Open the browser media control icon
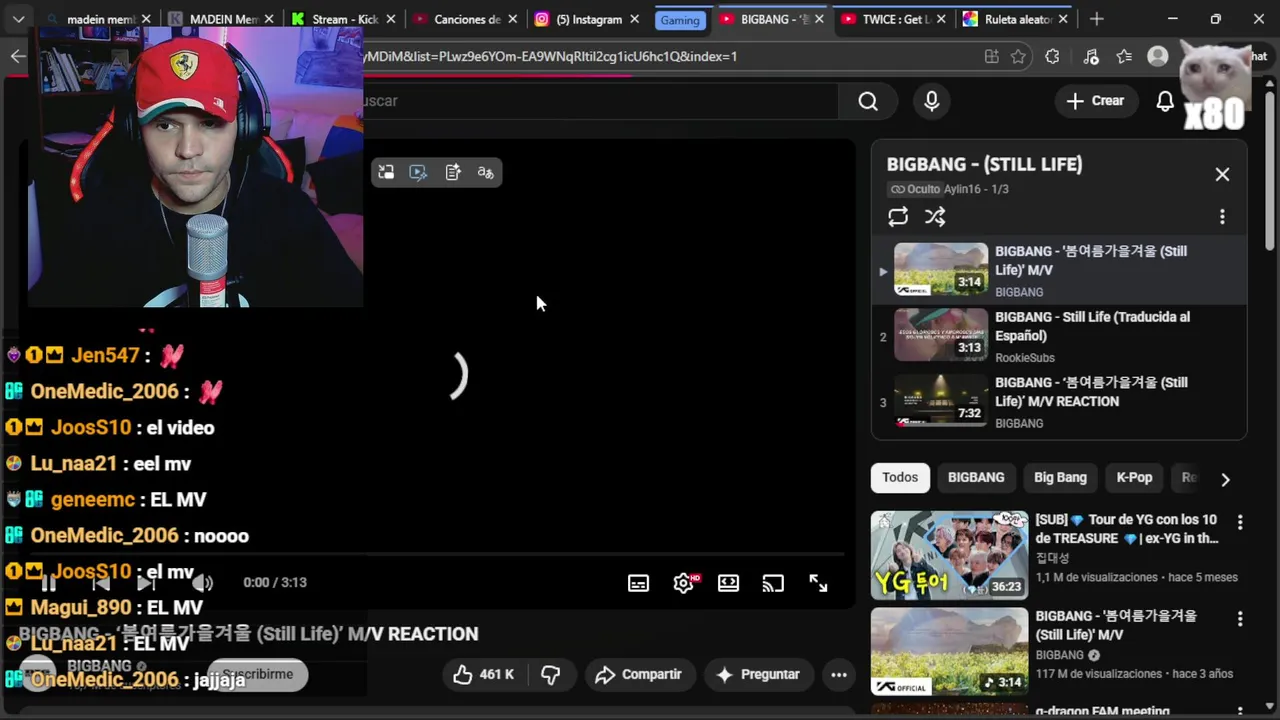 [x=1091, y=57]
